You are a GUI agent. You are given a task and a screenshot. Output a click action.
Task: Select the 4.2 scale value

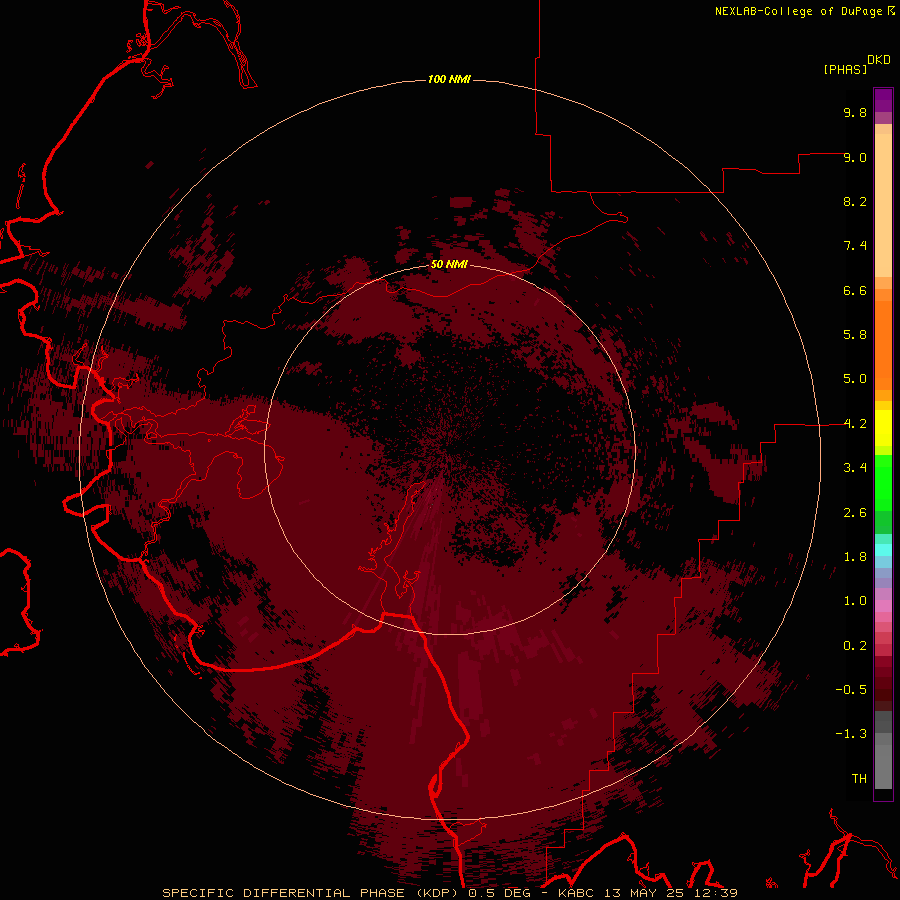pos(855,424)
